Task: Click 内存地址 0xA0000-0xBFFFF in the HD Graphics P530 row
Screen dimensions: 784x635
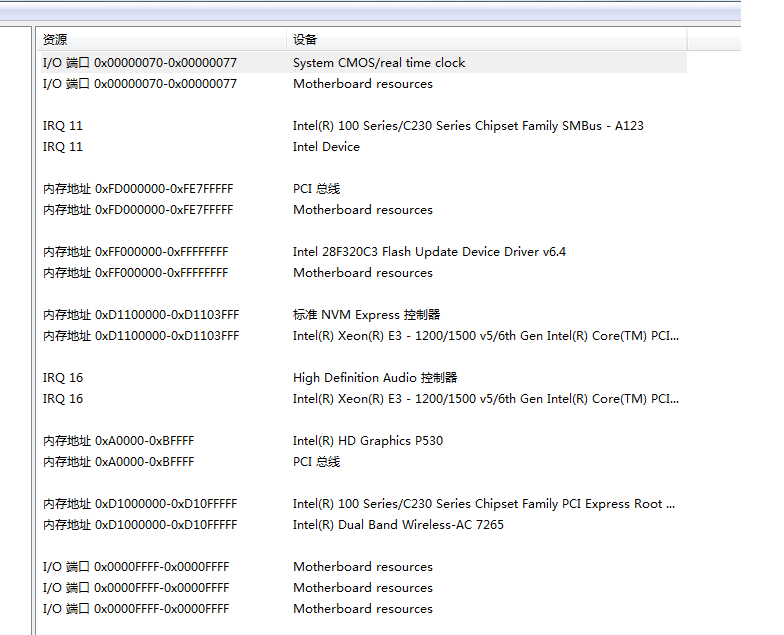Action: click(118, 441)
